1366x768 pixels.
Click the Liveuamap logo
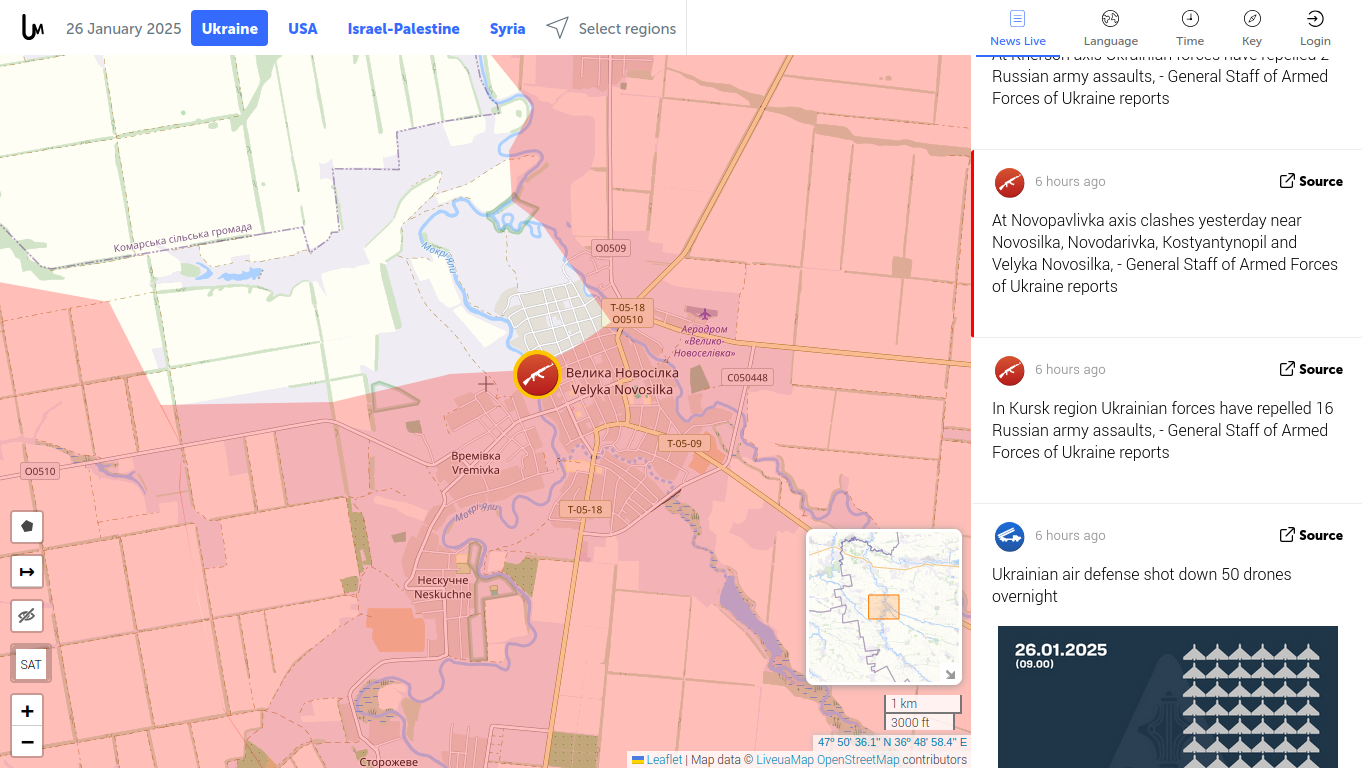(32, 28)
